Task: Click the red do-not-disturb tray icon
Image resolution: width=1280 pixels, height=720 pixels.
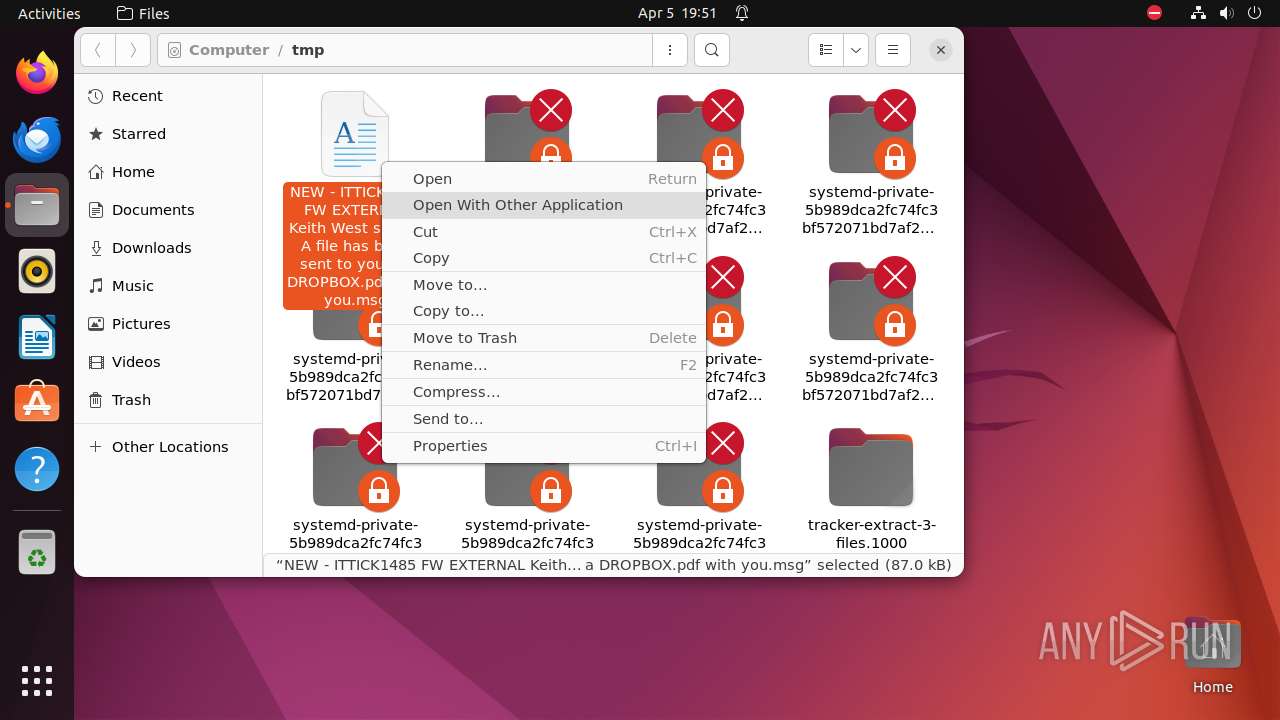Action: (1155, 13)
